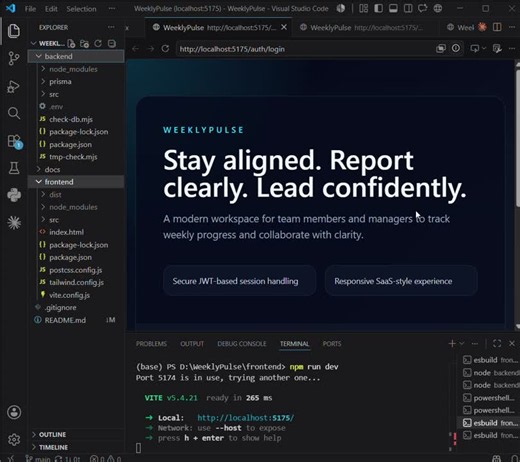Go forward in the embedded browser

tap(150, 49)
